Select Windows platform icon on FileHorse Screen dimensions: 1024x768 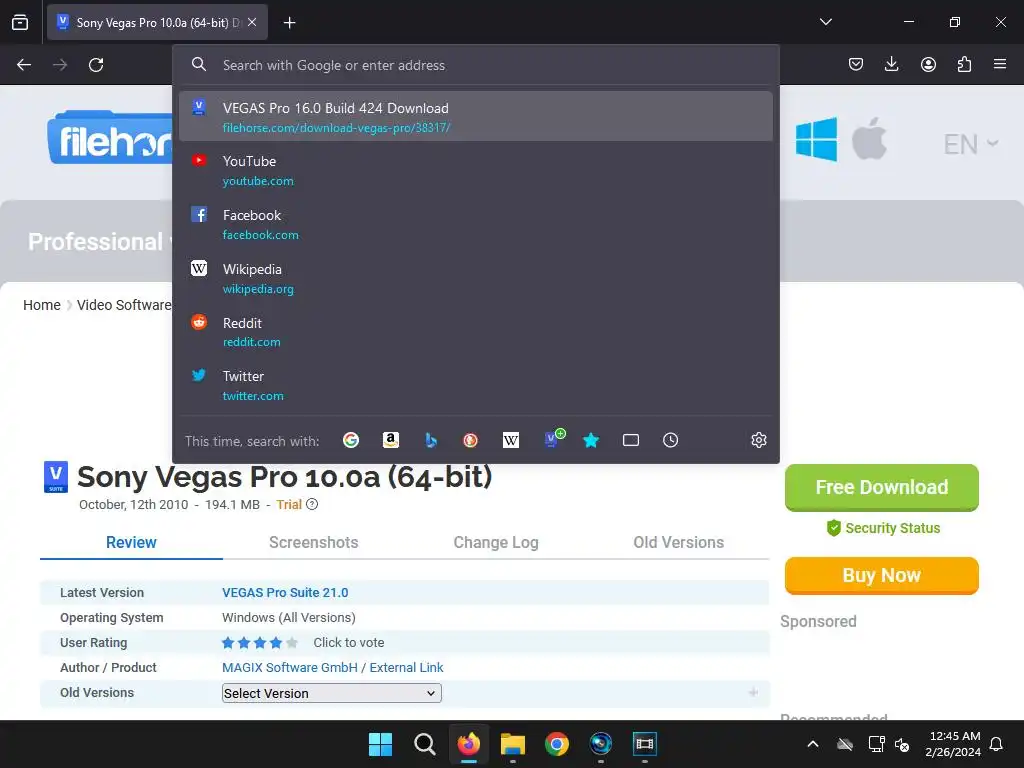(x=816, y=139)
